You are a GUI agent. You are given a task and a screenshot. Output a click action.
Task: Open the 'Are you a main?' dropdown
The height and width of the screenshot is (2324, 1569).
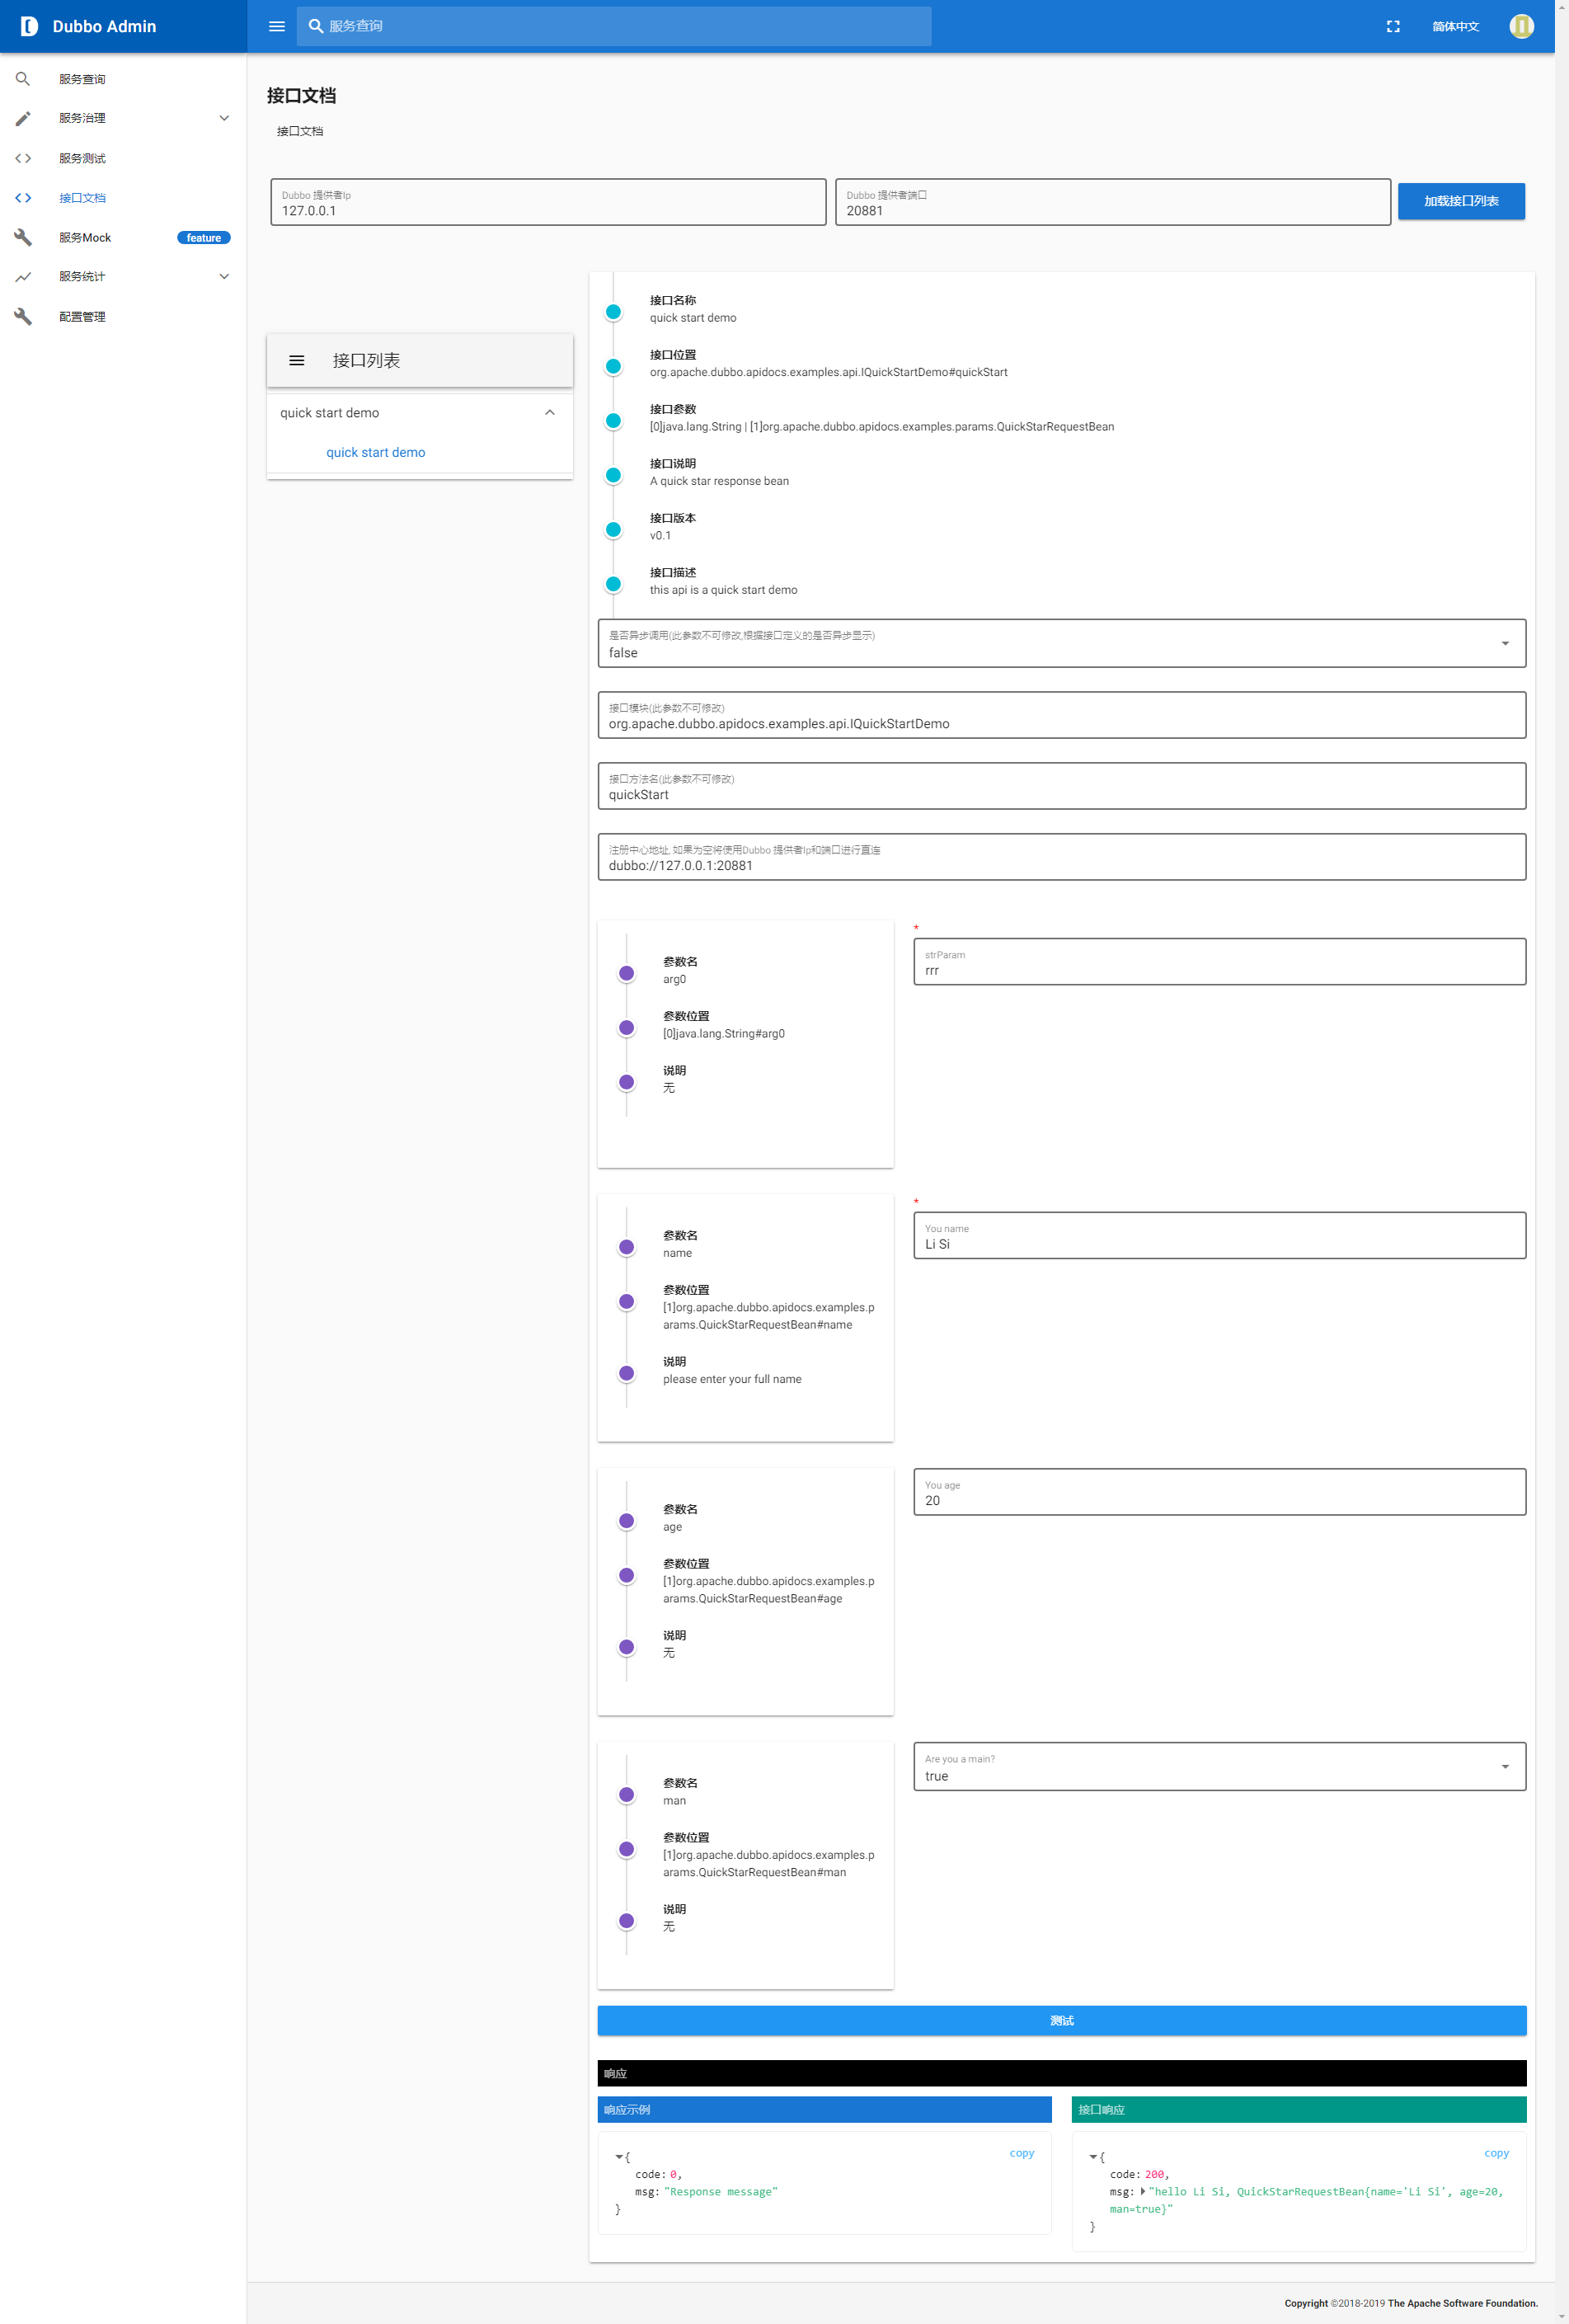[x=1504, y=1766]
